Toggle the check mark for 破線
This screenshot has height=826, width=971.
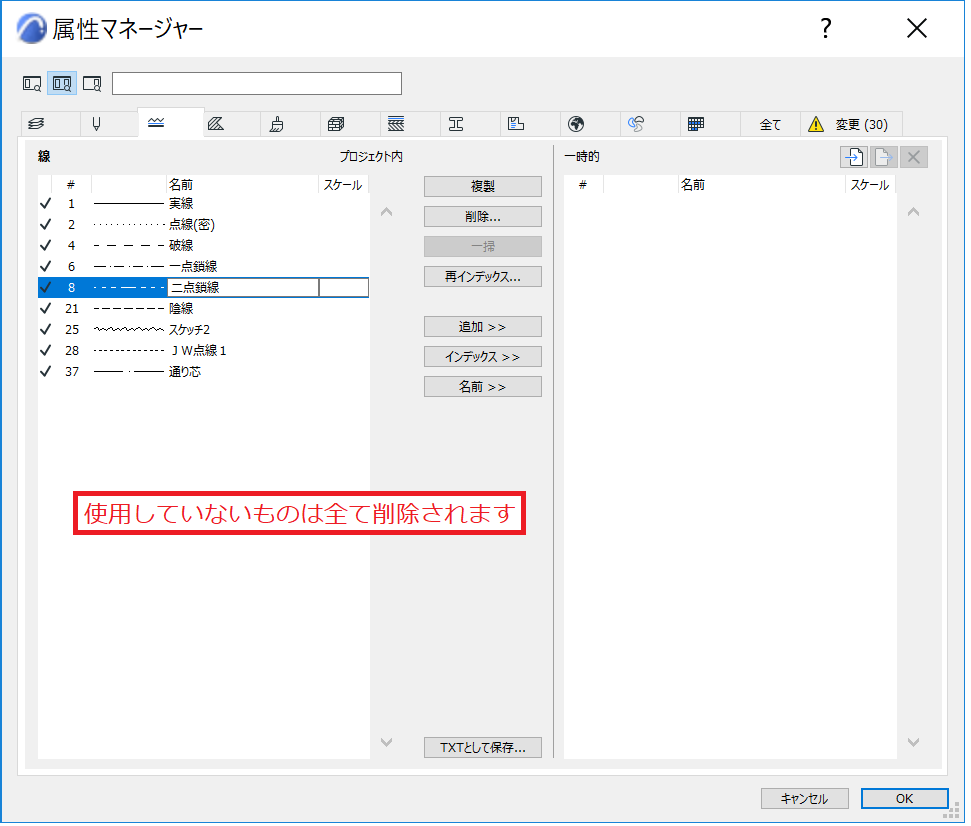point(45,245)
